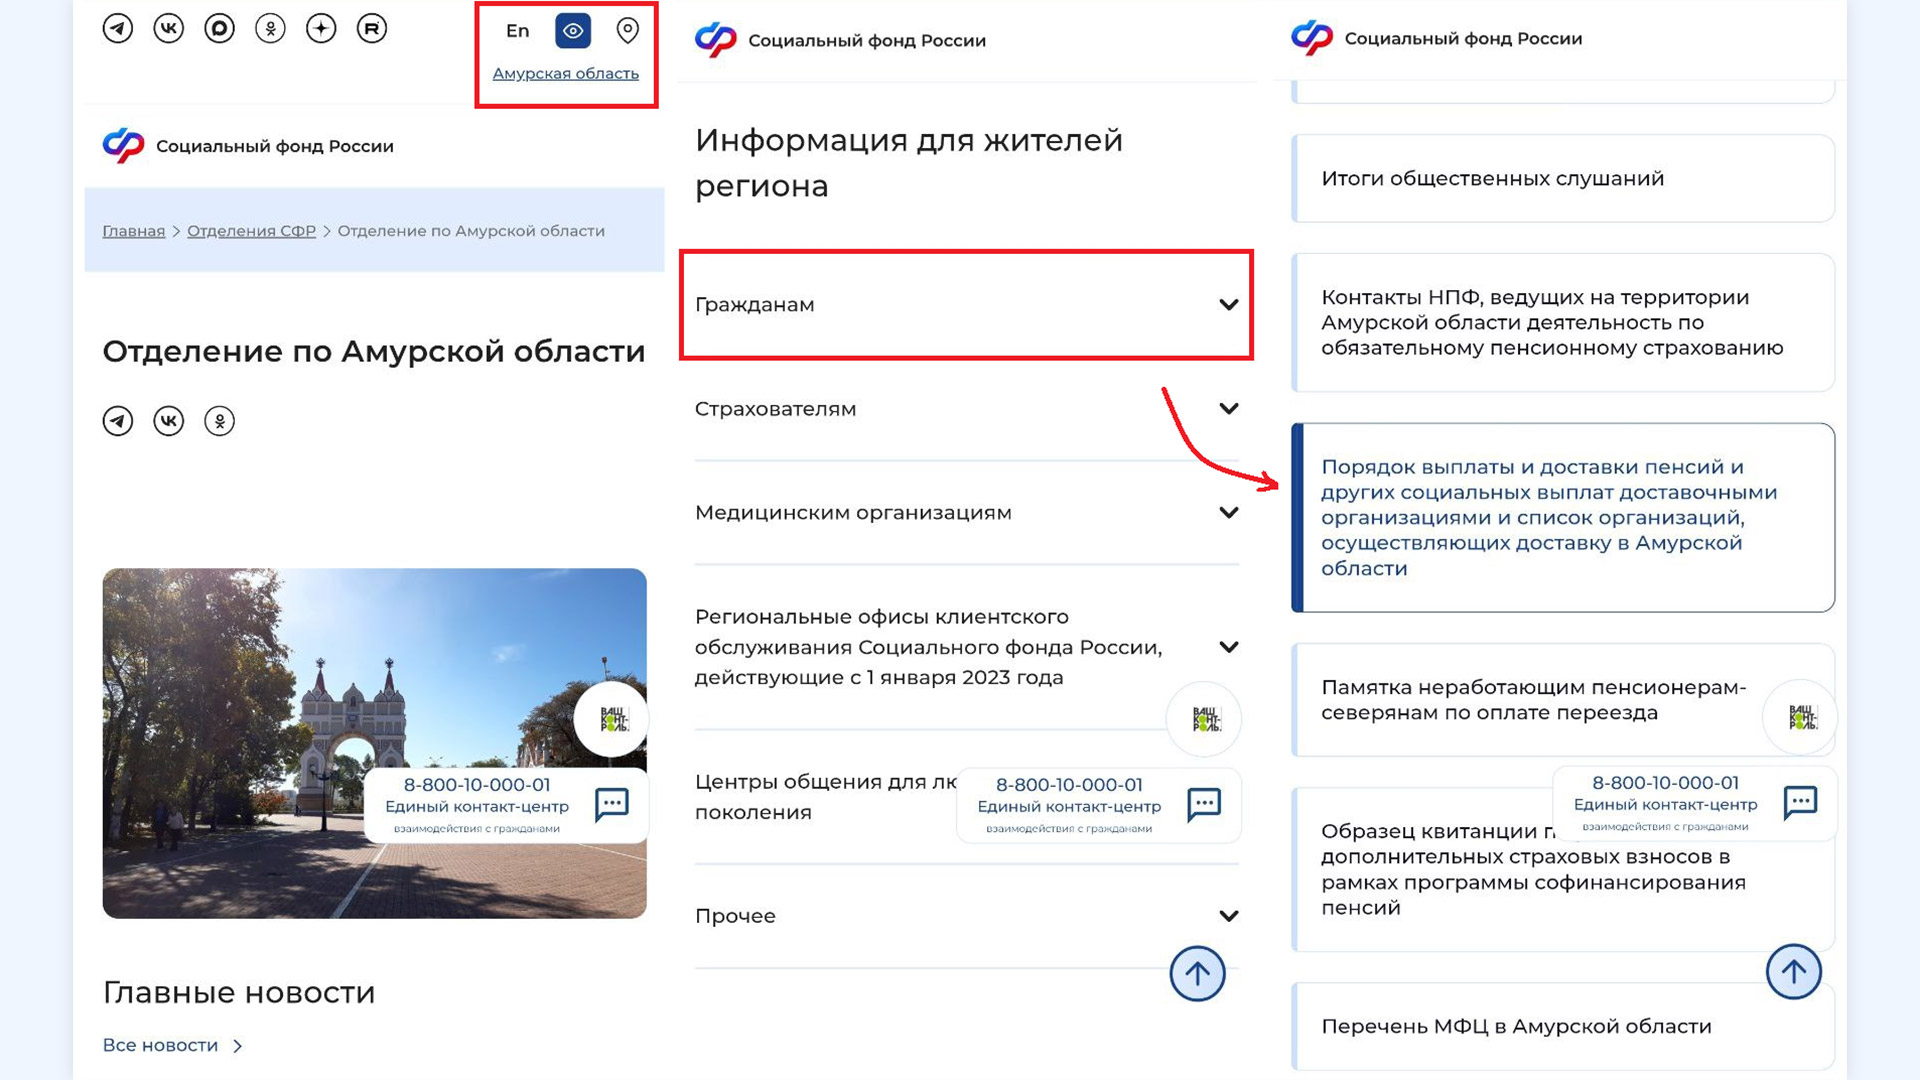Click the Odnoklassniki icon in top header
Image resolution: width=1920 pixels, height=1080 pixels.
pyautogui.click(x=270, y=28)
